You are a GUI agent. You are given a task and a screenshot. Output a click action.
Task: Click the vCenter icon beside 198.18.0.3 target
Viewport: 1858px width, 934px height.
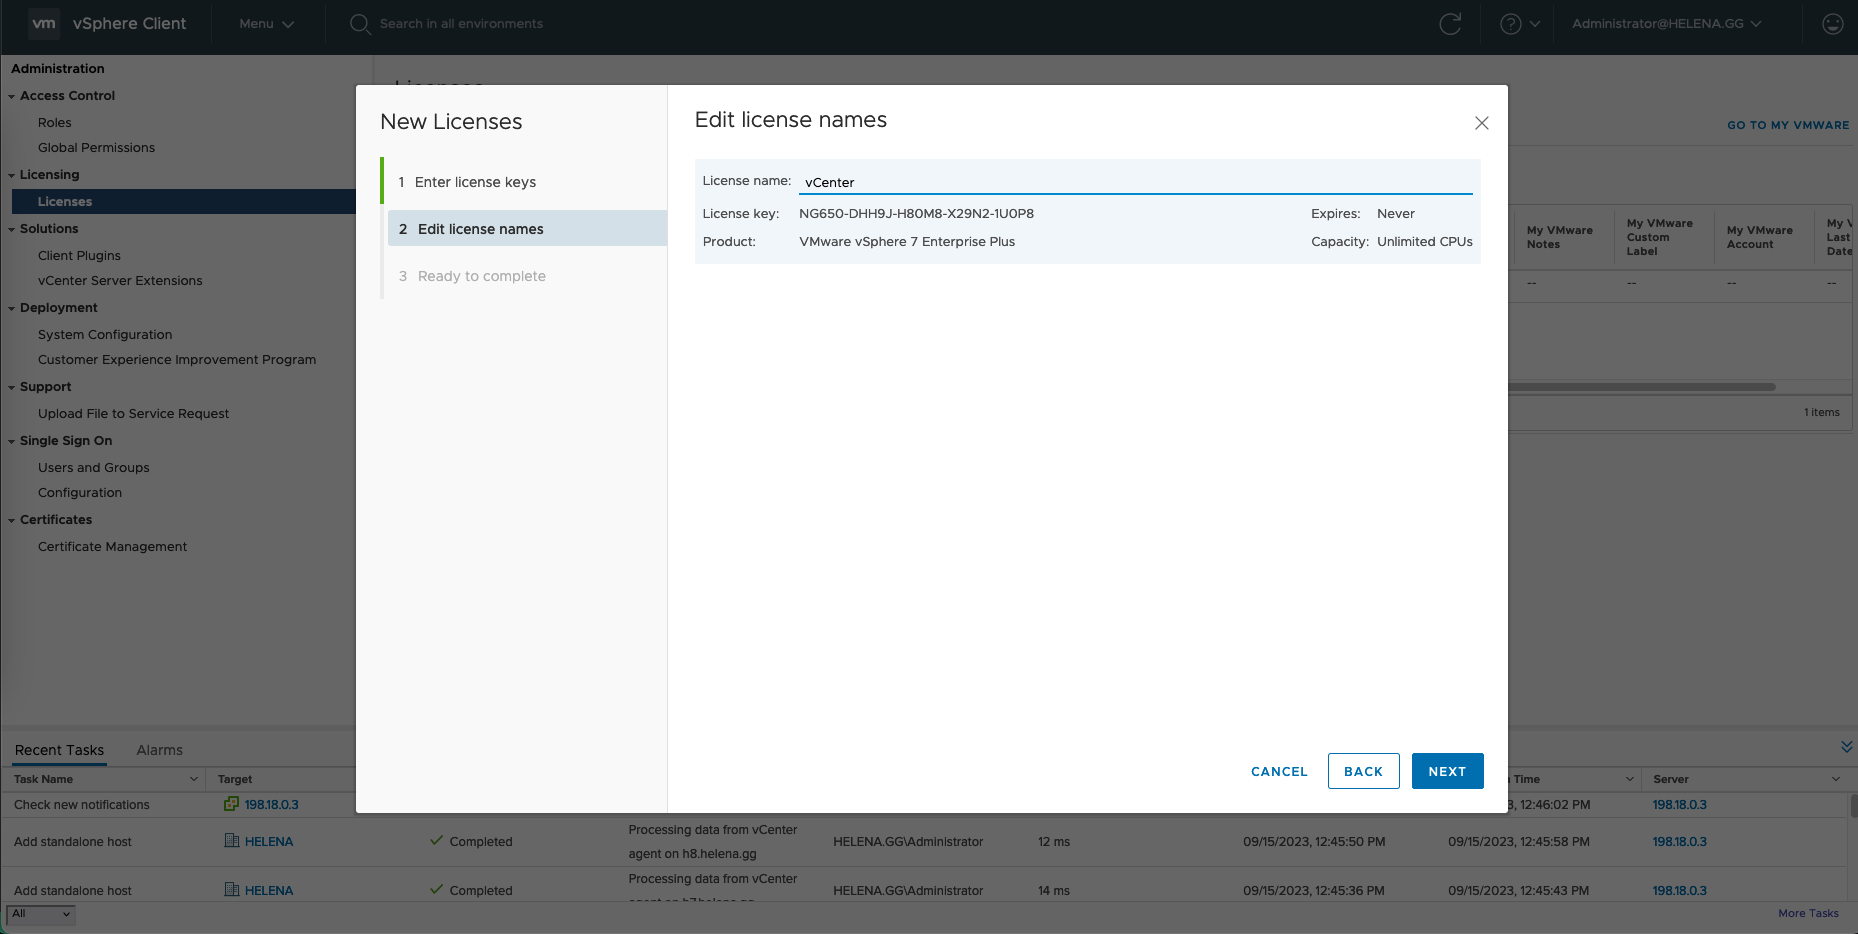click(231, 804)
